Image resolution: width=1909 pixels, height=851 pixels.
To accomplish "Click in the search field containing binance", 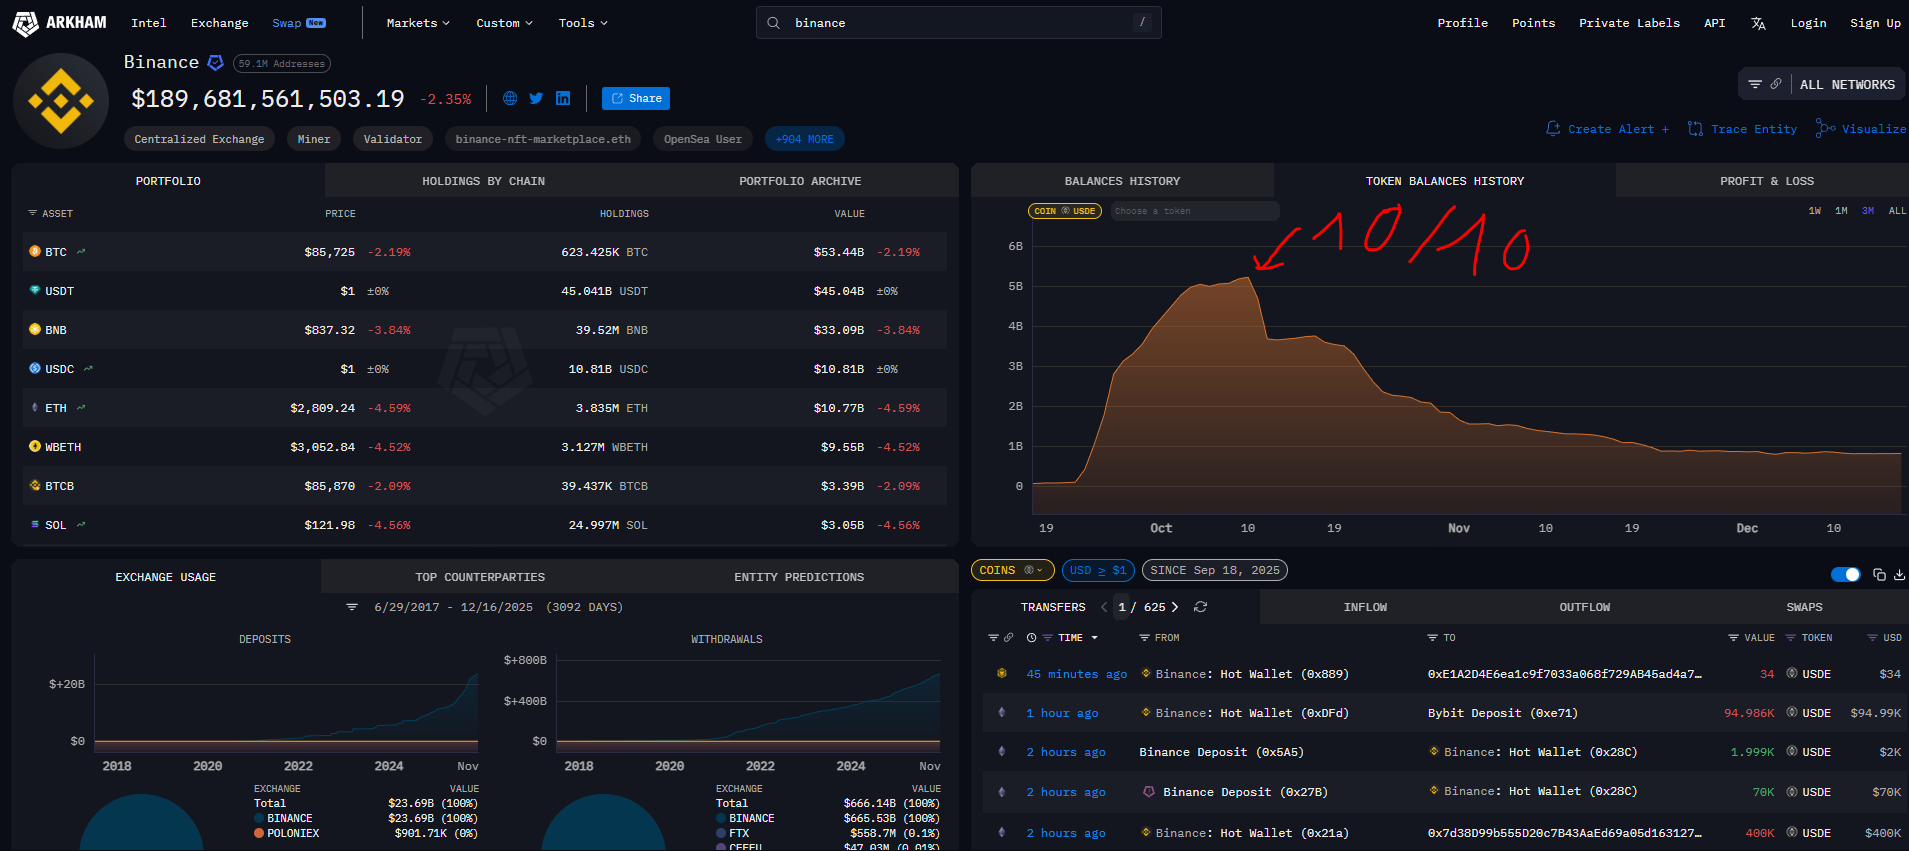I will (959, 23).
